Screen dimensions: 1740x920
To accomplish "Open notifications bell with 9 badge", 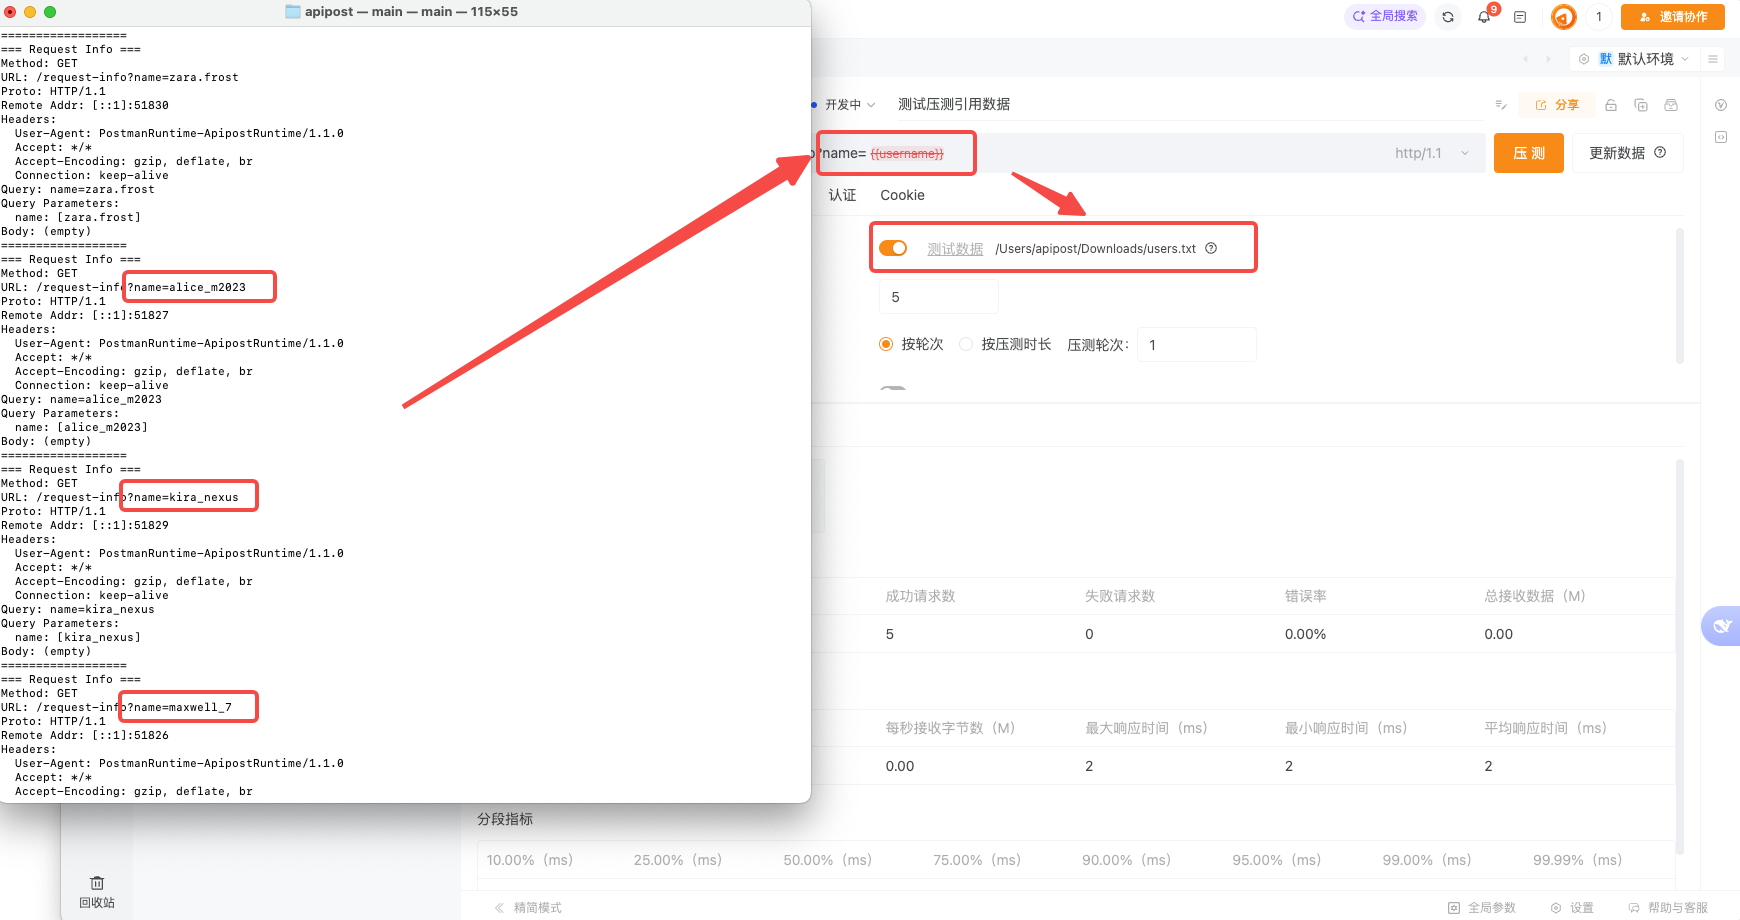I will click(x=1484, y=17).
